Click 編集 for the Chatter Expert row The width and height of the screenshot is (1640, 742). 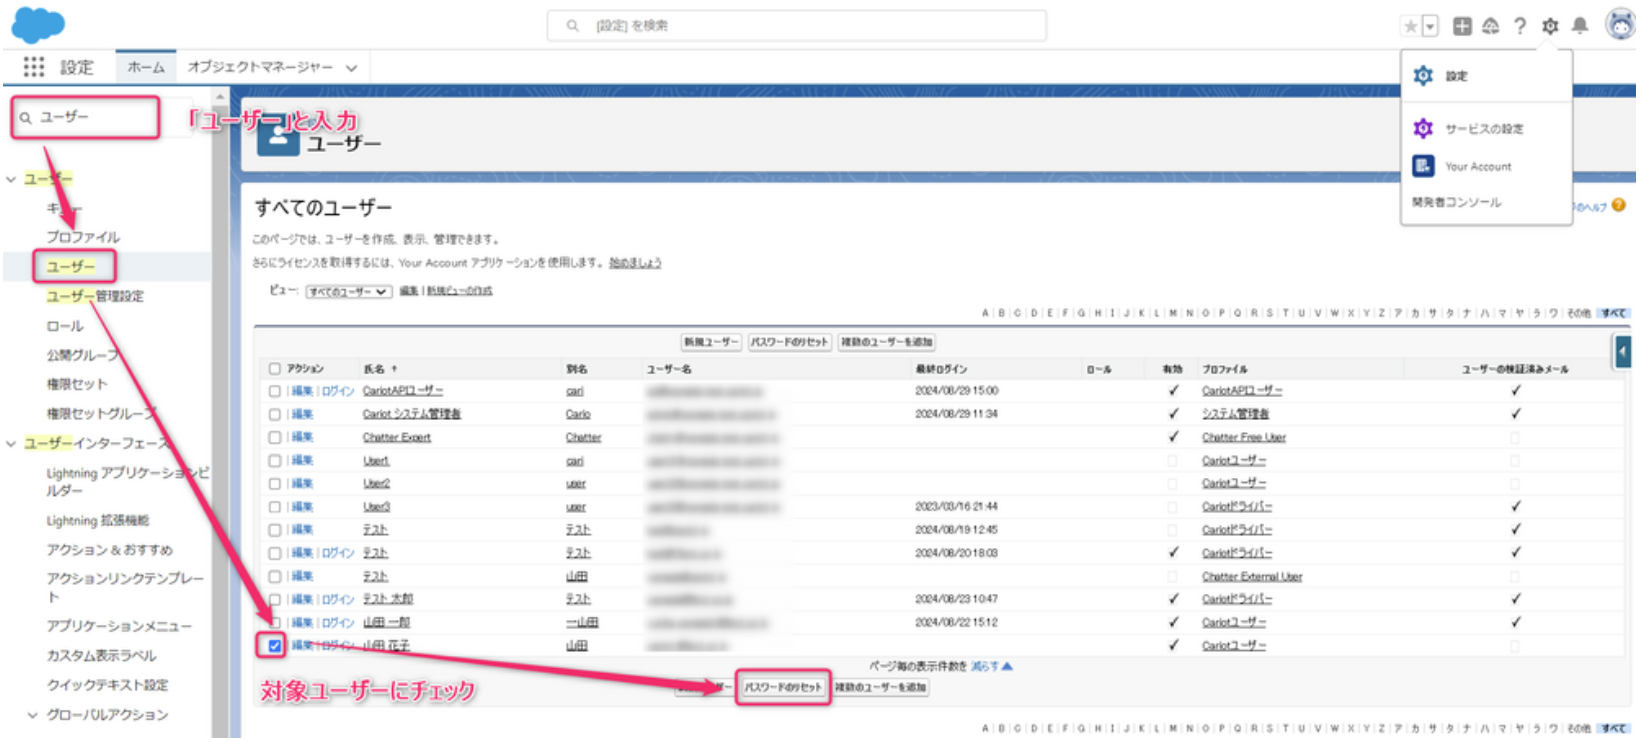(302, 438)
